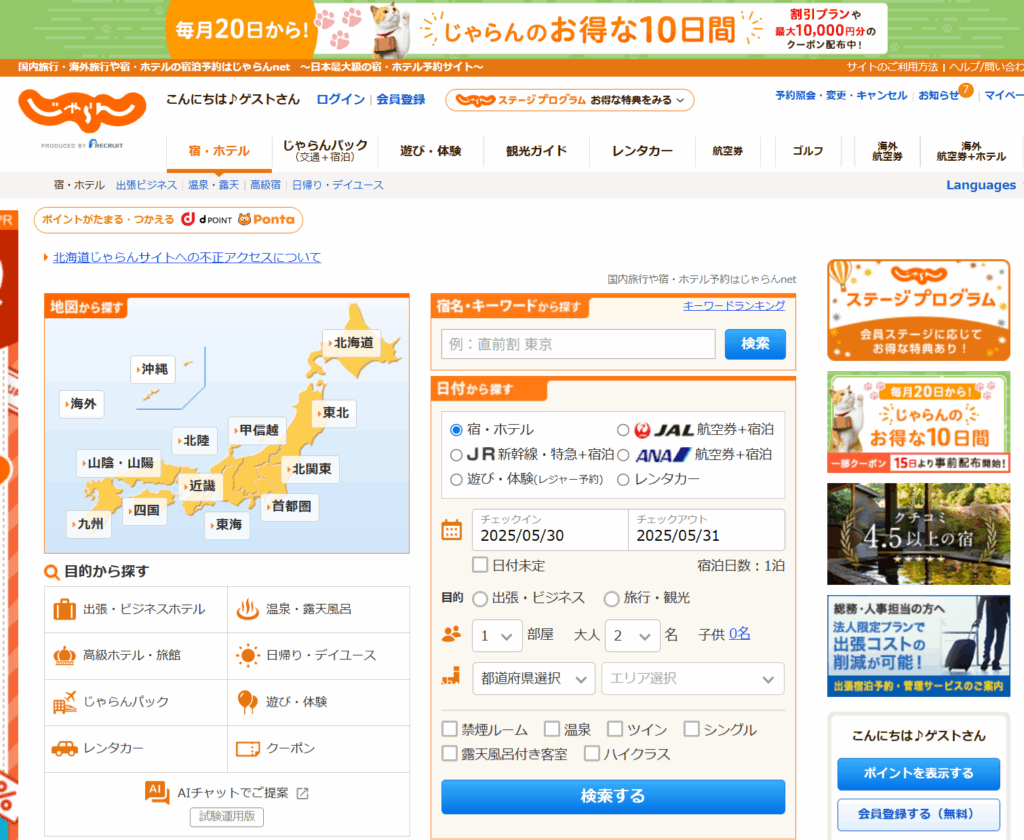Open the 遊び・体験 tab
The width and height of the screenshot is (1024, 840).
pos(430,151)
